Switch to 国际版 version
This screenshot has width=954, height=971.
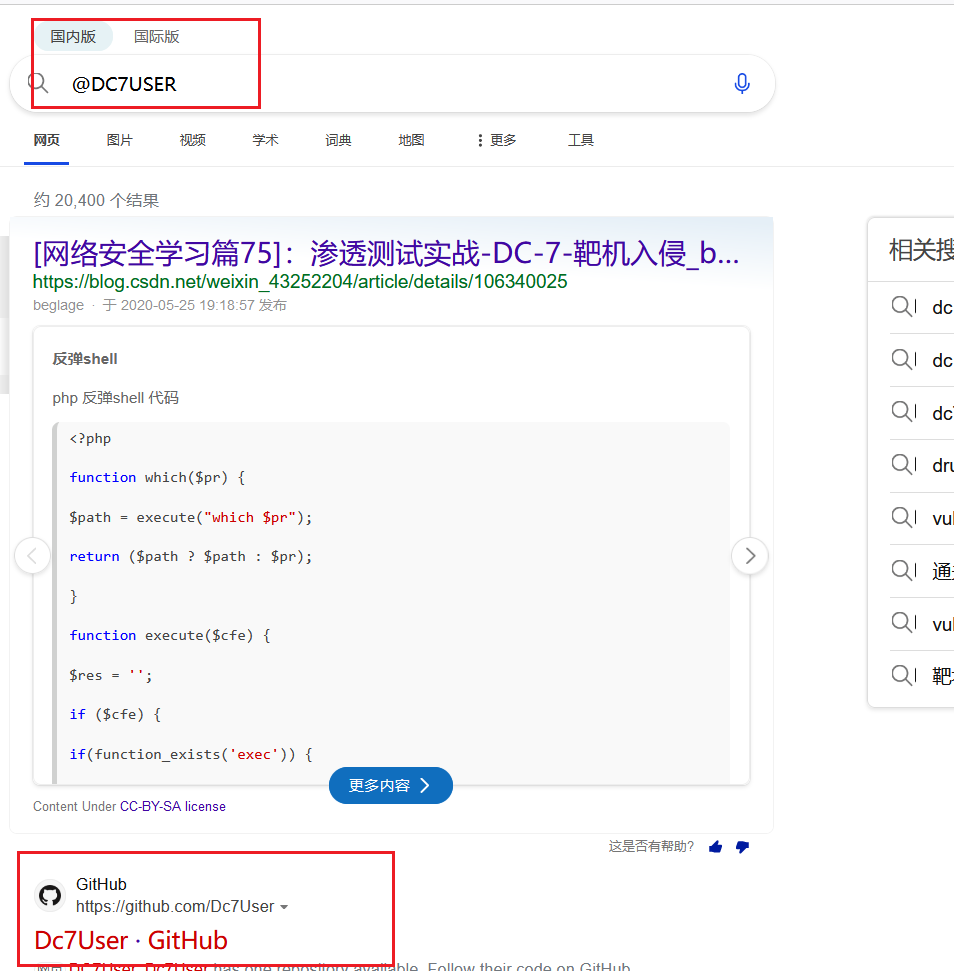157,37
